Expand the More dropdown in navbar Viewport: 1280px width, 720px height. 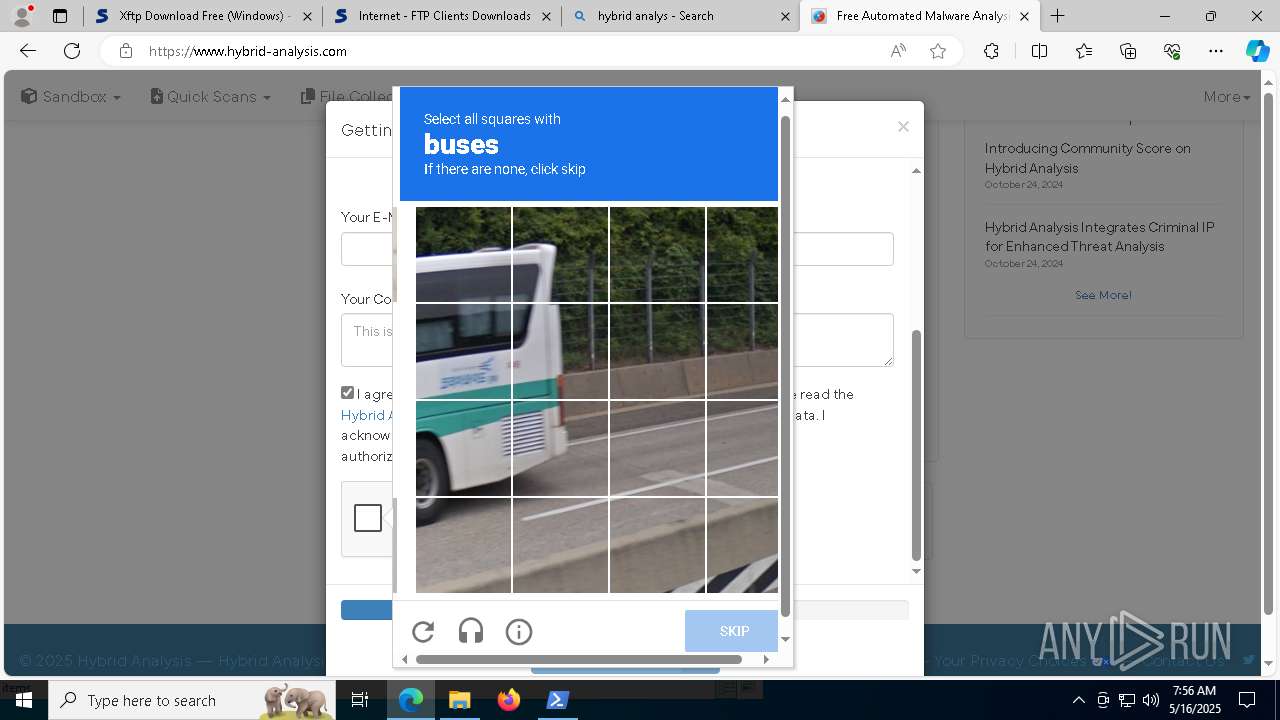pos(1227,97)
